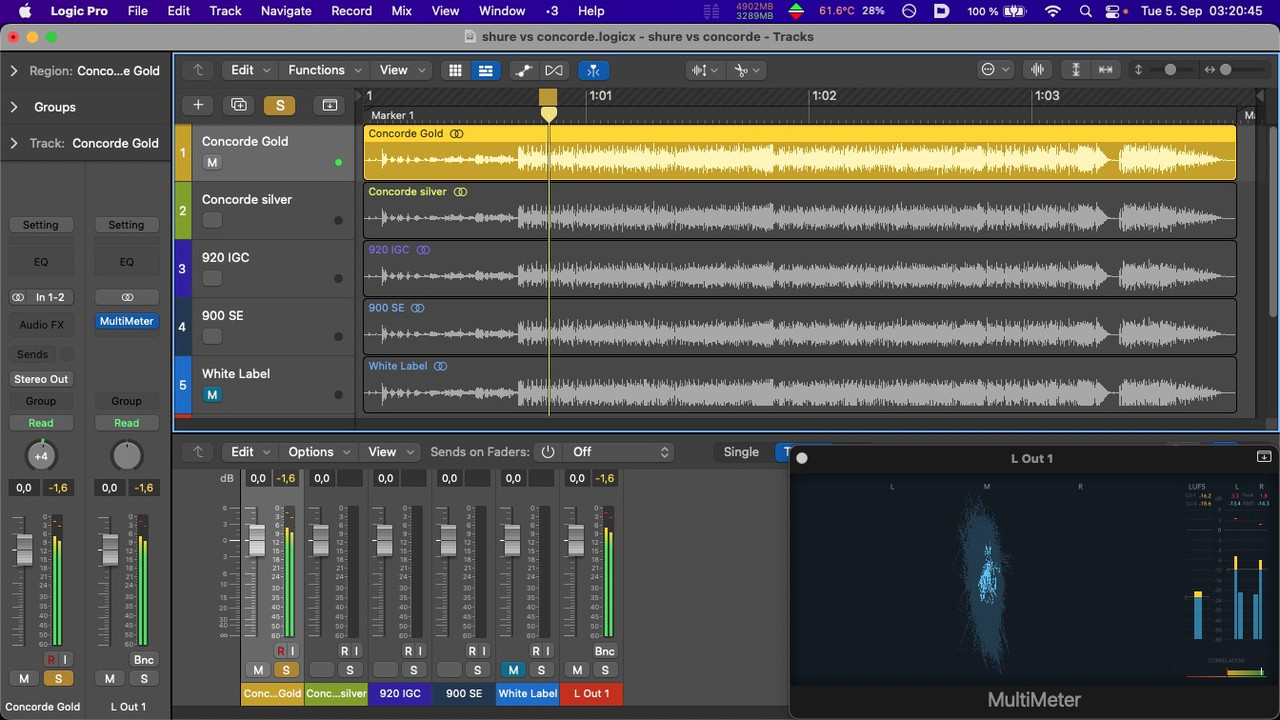
Task: Click Read automation button on Concorde Gold strip
Action: point(41,423)
